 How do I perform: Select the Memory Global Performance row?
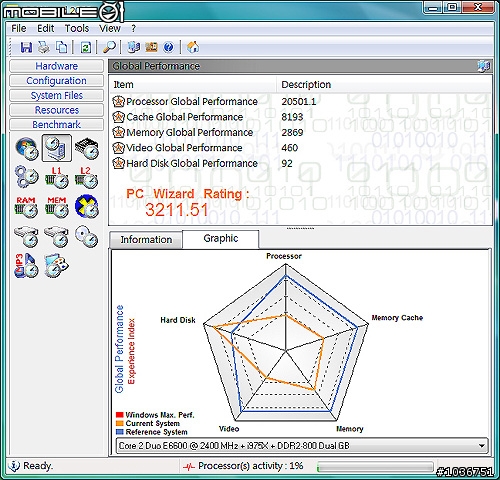pyautogui.click(x=301, y=132)
